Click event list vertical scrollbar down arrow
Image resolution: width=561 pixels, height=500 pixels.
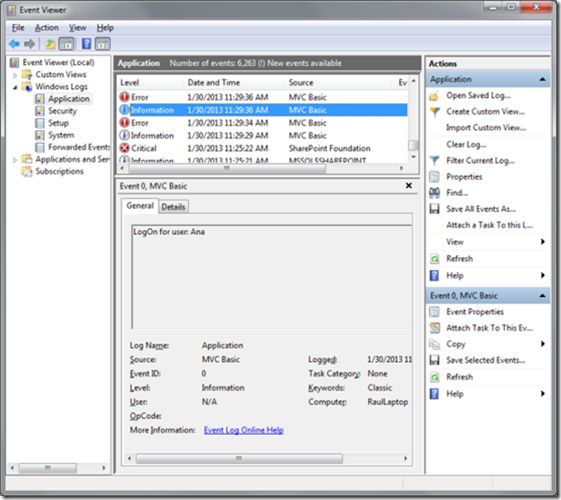click(414, 157)
